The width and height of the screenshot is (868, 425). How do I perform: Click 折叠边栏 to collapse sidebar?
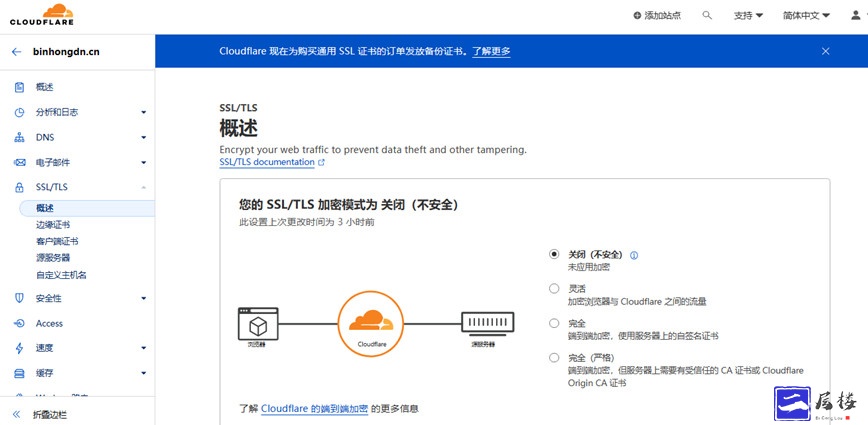pyautogui.click(x=50, y=414)
